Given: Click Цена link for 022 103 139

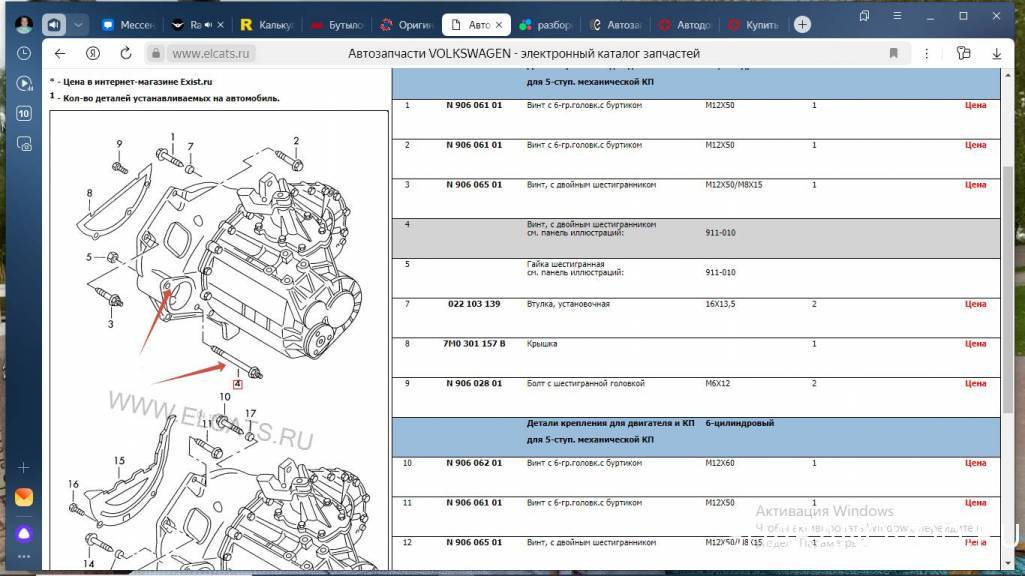Looking at the screenshot, I should [975, 304].
